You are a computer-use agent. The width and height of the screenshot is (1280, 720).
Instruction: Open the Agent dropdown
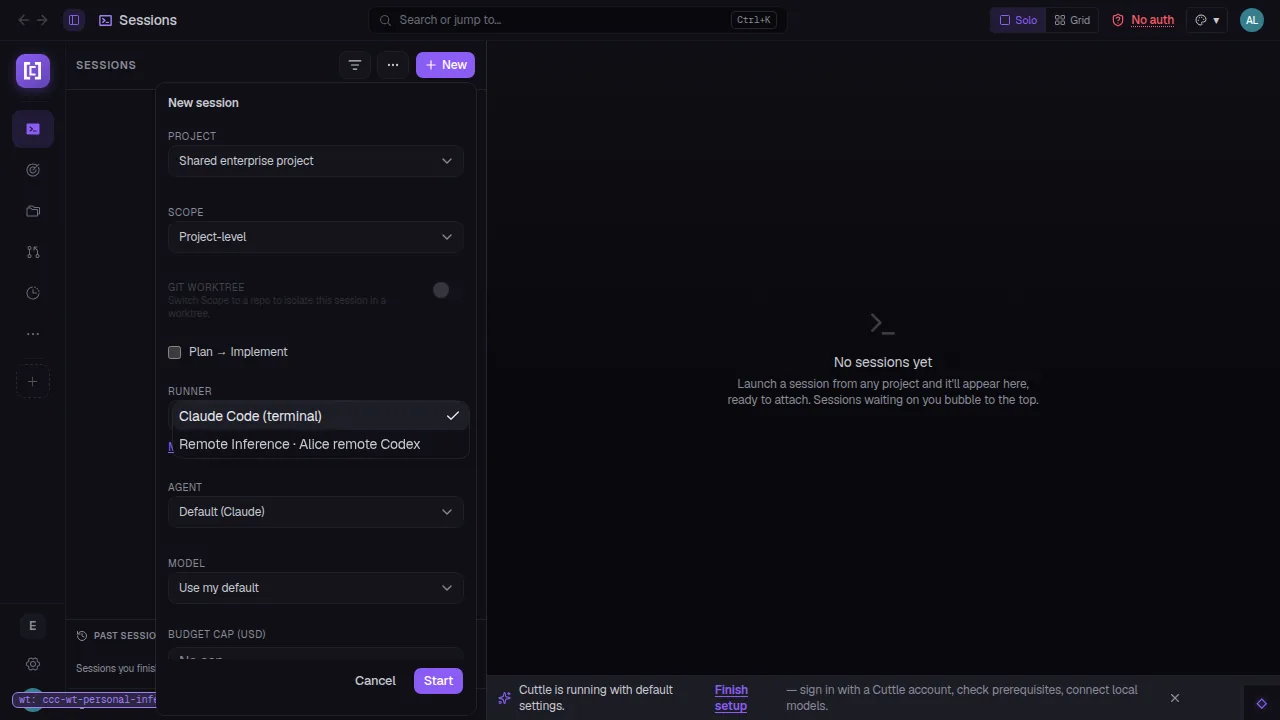pos(315,512)
